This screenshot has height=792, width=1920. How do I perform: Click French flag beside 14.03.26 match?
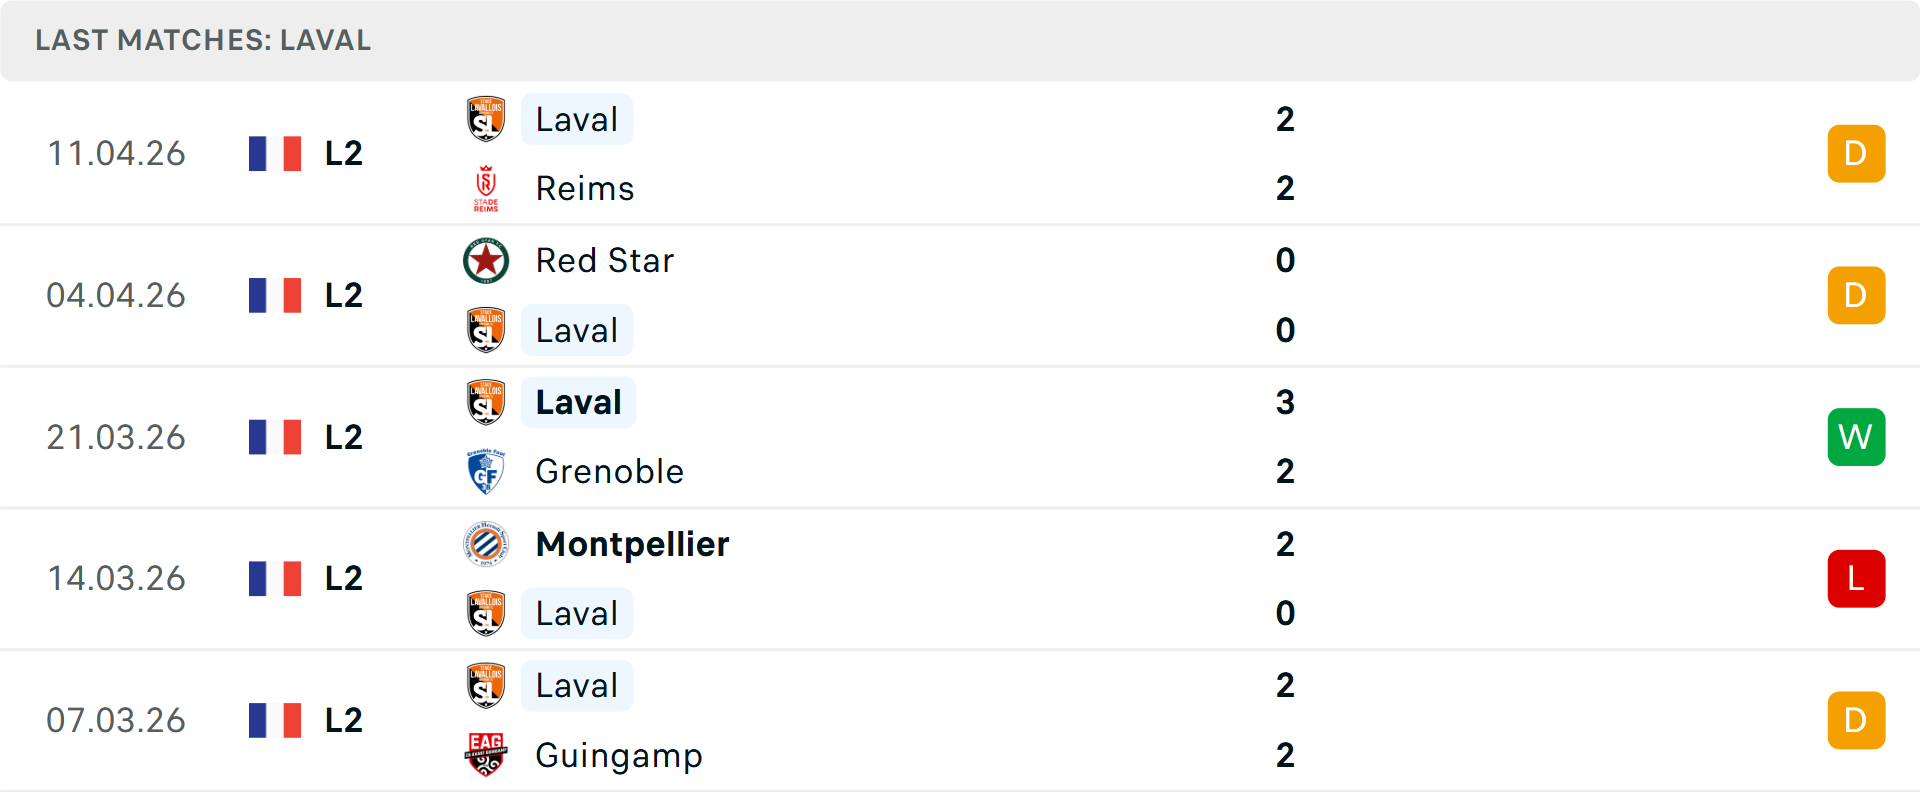coord(275,579)
